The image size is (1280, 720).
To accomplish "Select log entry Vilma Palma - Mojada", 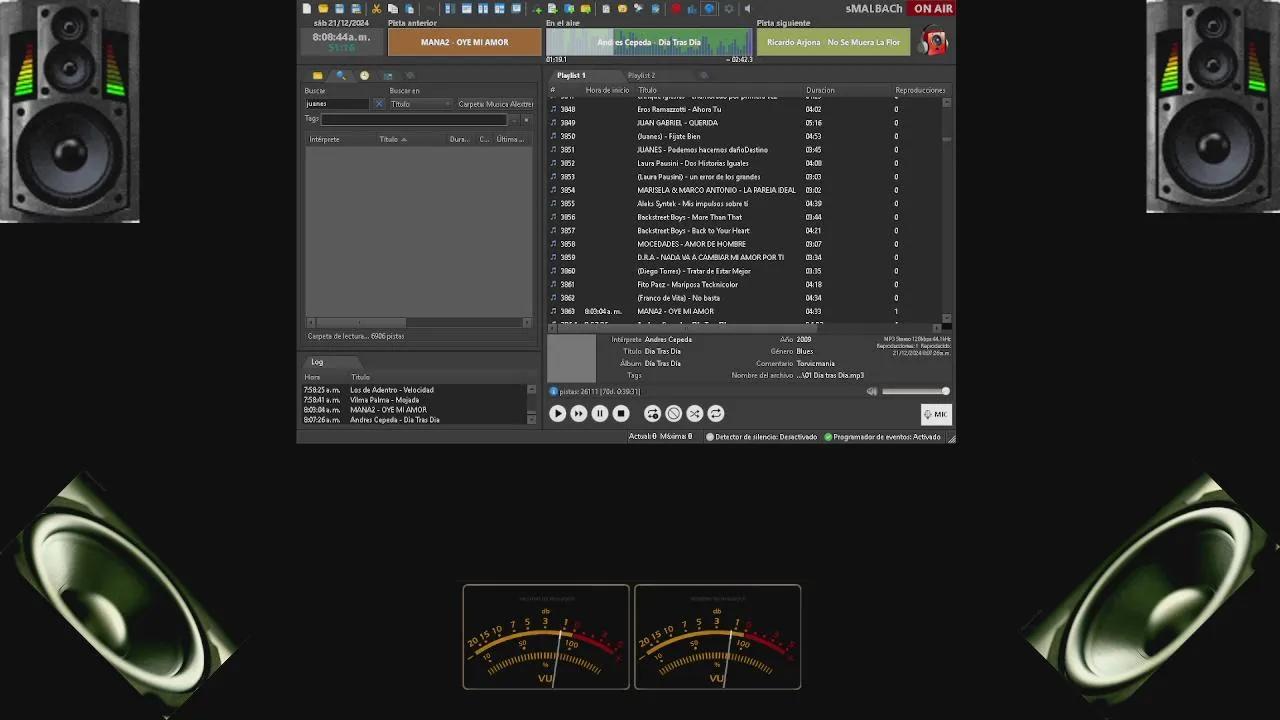I will pyautogui.click(x=414, y=400).
